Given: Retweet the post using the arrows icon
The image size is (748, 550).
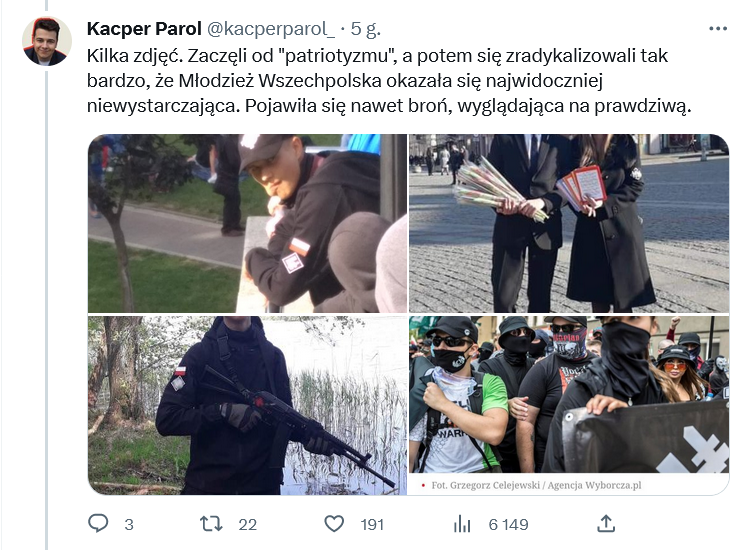Looking at the screenshot, I should coord(211,524).
